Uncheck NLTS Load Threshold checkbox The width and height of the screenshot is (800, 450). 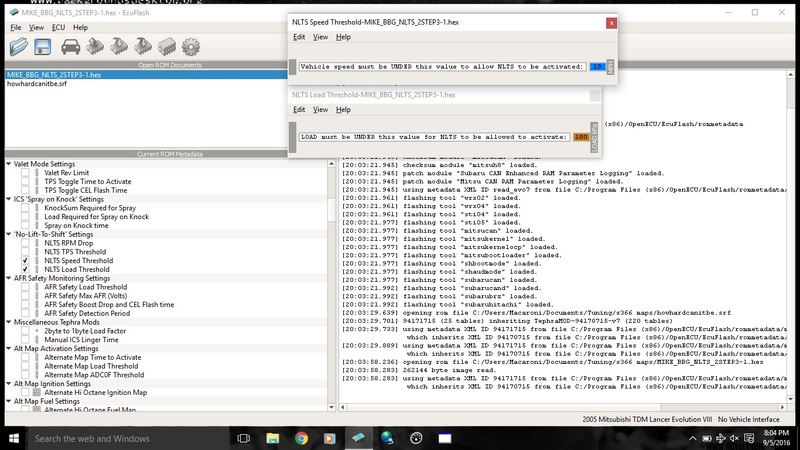pyautogui.click(x=25, y=269)
